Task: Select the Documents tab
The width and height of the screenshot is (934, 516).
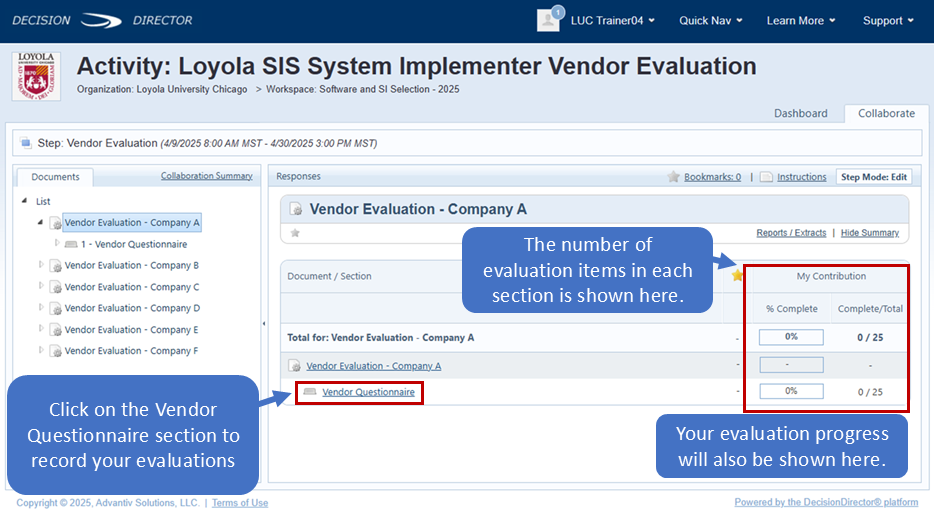Action: pyautogui.click(x=55, y=177)
